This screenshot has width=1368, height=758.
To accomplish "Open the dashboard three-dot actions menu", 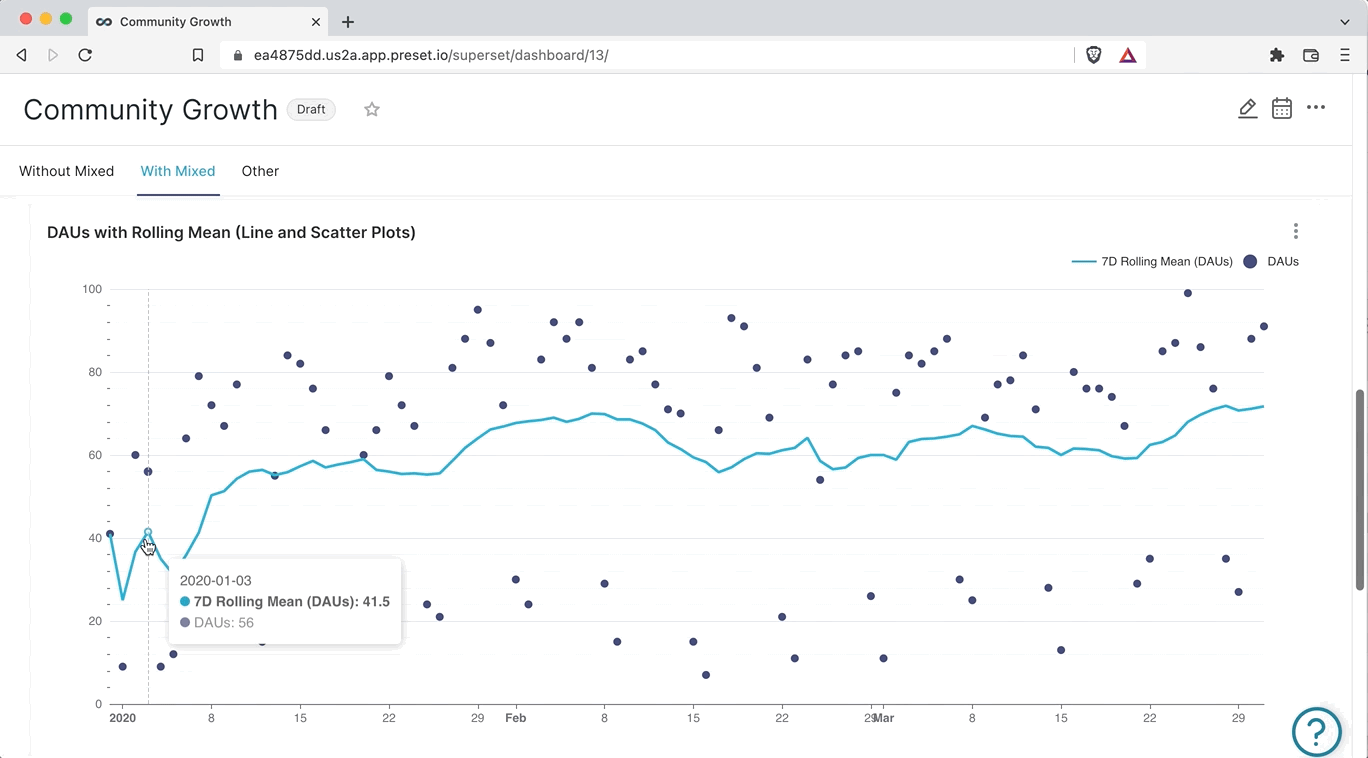I will (x=1316, y=108).
